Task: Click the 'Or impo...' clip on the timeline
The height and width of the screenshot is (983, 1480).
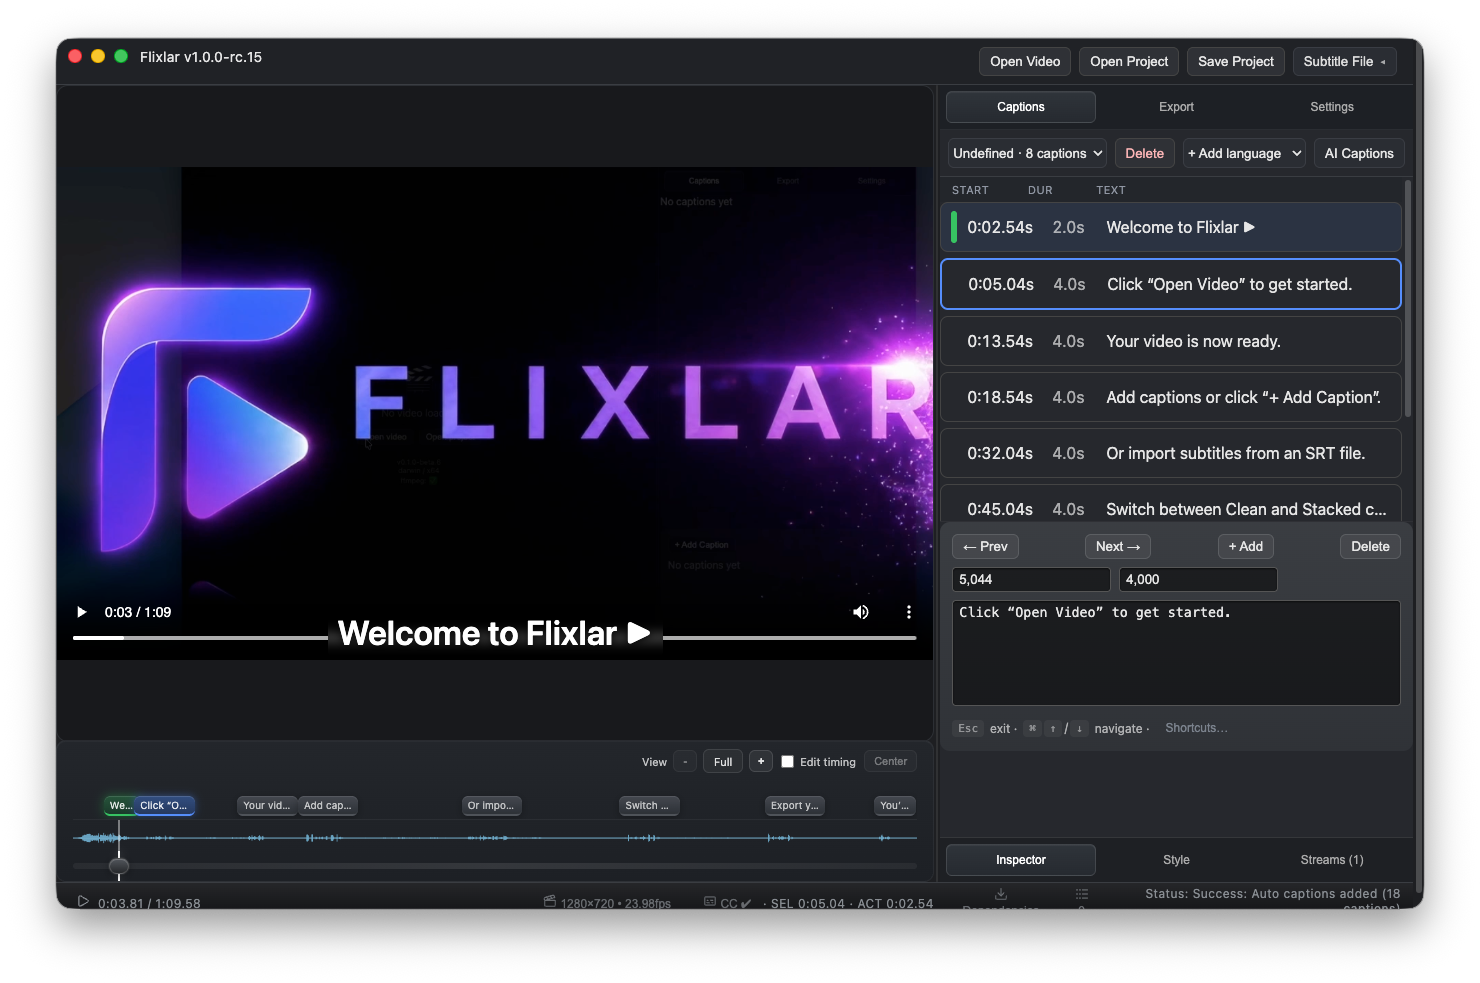Action: click(491, 805)
